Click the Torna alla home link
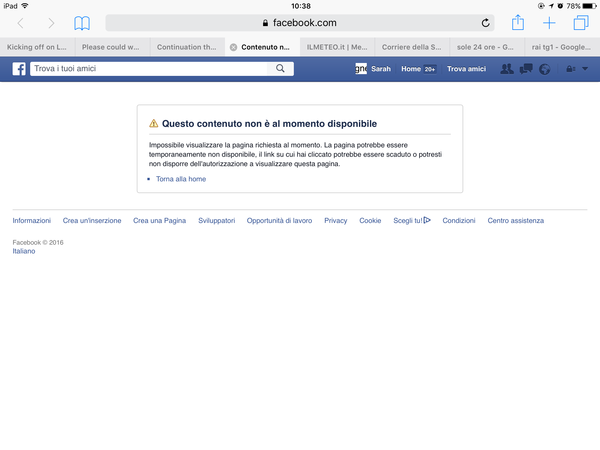Screen dimensions: 600x450 tap(181, 179)
